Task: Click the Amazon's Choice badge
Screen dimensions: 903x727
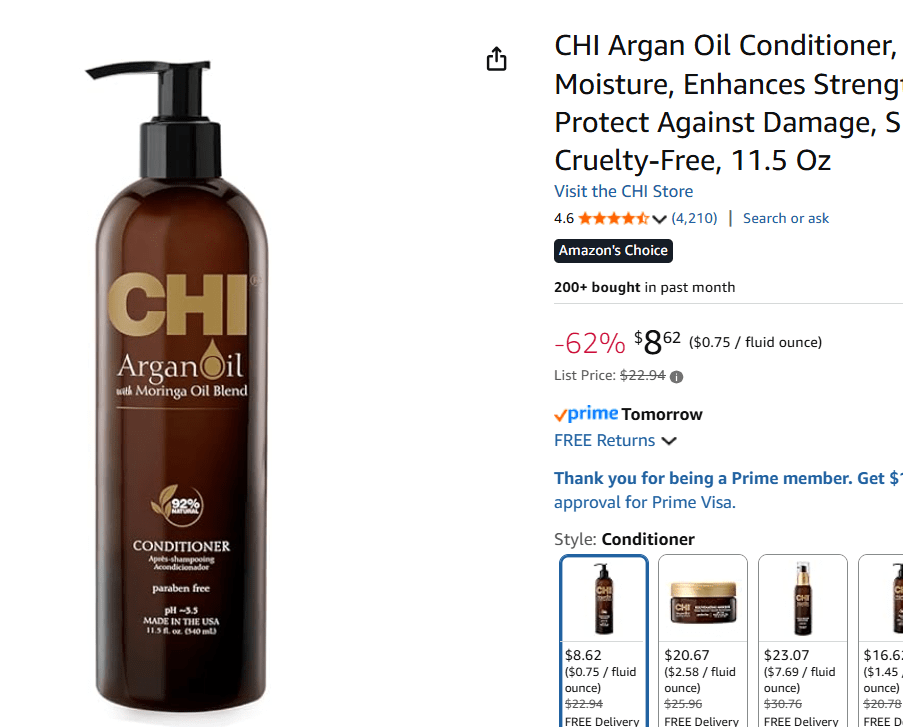Action: coord(613,251)
